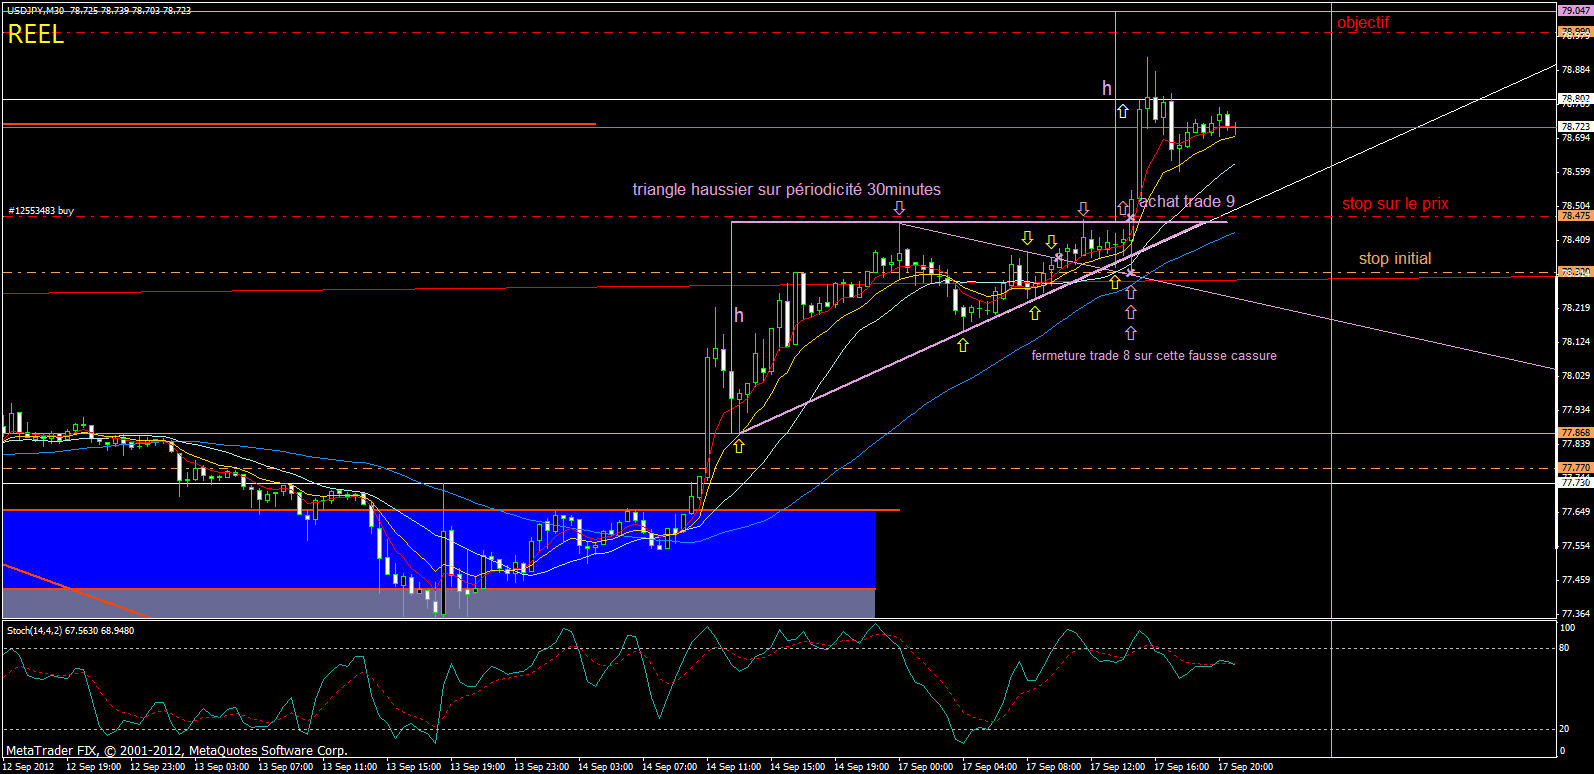1594x774 pixels.
Task: Click the white 77.730 price tag
Action: click(1575, 483)
